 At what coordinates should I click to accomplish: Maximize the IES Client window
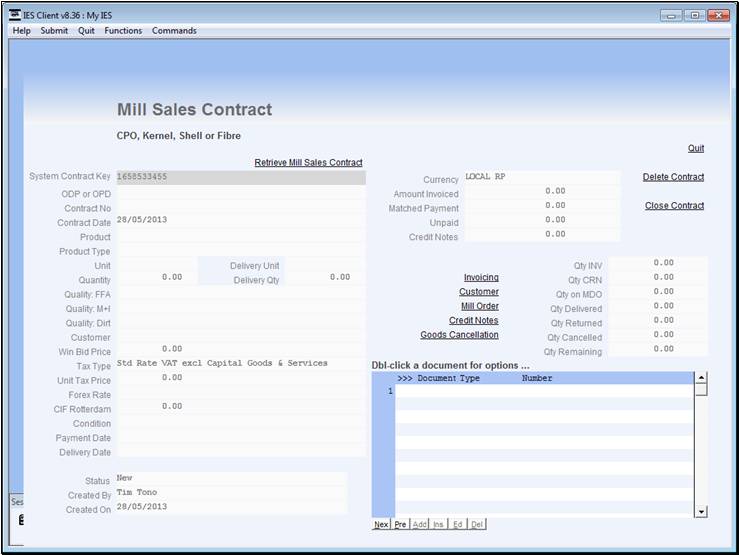695,16
